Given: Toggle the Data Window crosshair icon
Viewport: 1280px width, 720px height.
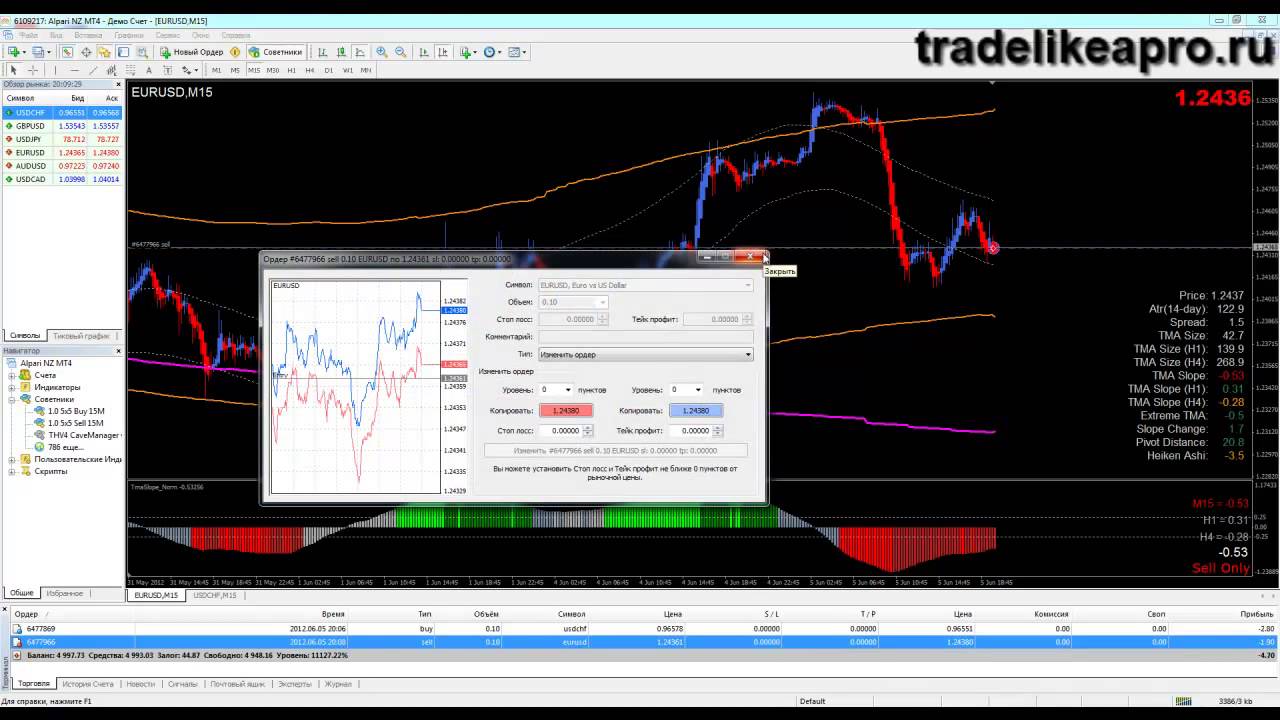Looking at the screenshot, I should 86,52.
